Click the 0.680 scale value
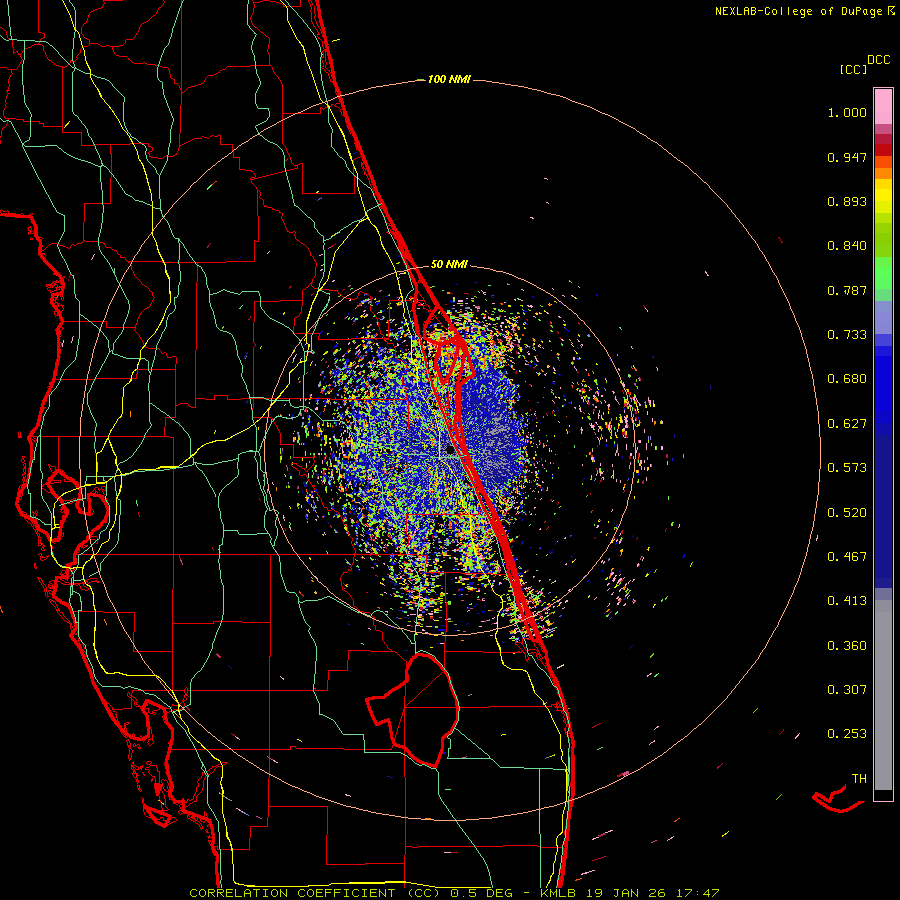Image resolution: width=900 pixels, height=900 pixels. [847, 379]
